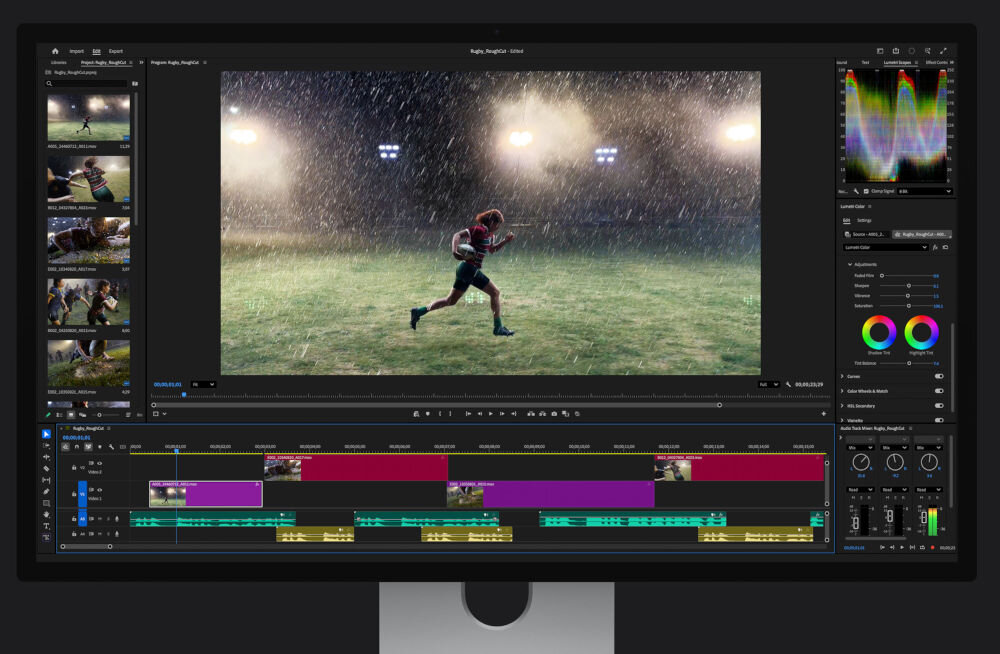The height and width of the screenshot is (654, 1000).
Task: Click the Add Marker icon in Program monitor
Action: 427,413
